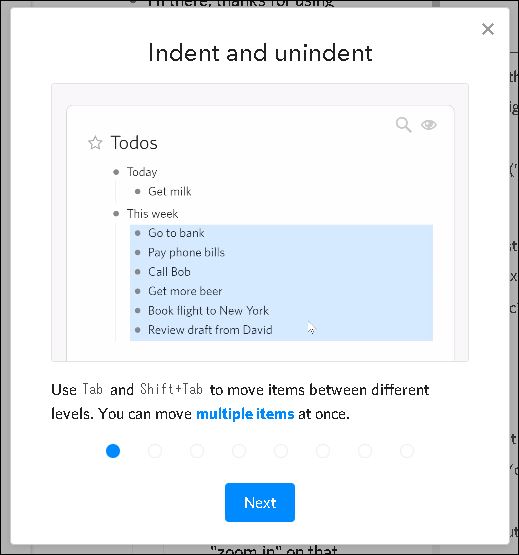Open the multiple items link
This screenshot has width=519, height=555.
pos(245,414)
